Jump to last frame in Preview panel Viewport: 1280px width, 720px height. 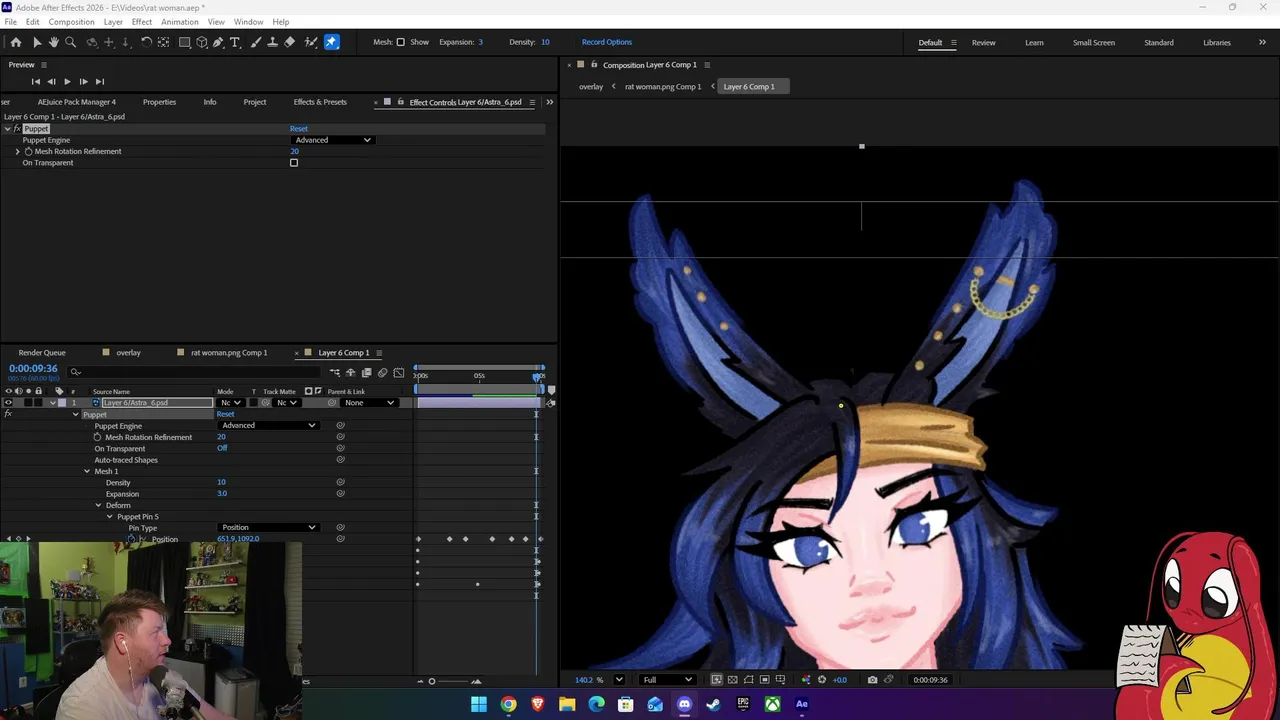99,81
